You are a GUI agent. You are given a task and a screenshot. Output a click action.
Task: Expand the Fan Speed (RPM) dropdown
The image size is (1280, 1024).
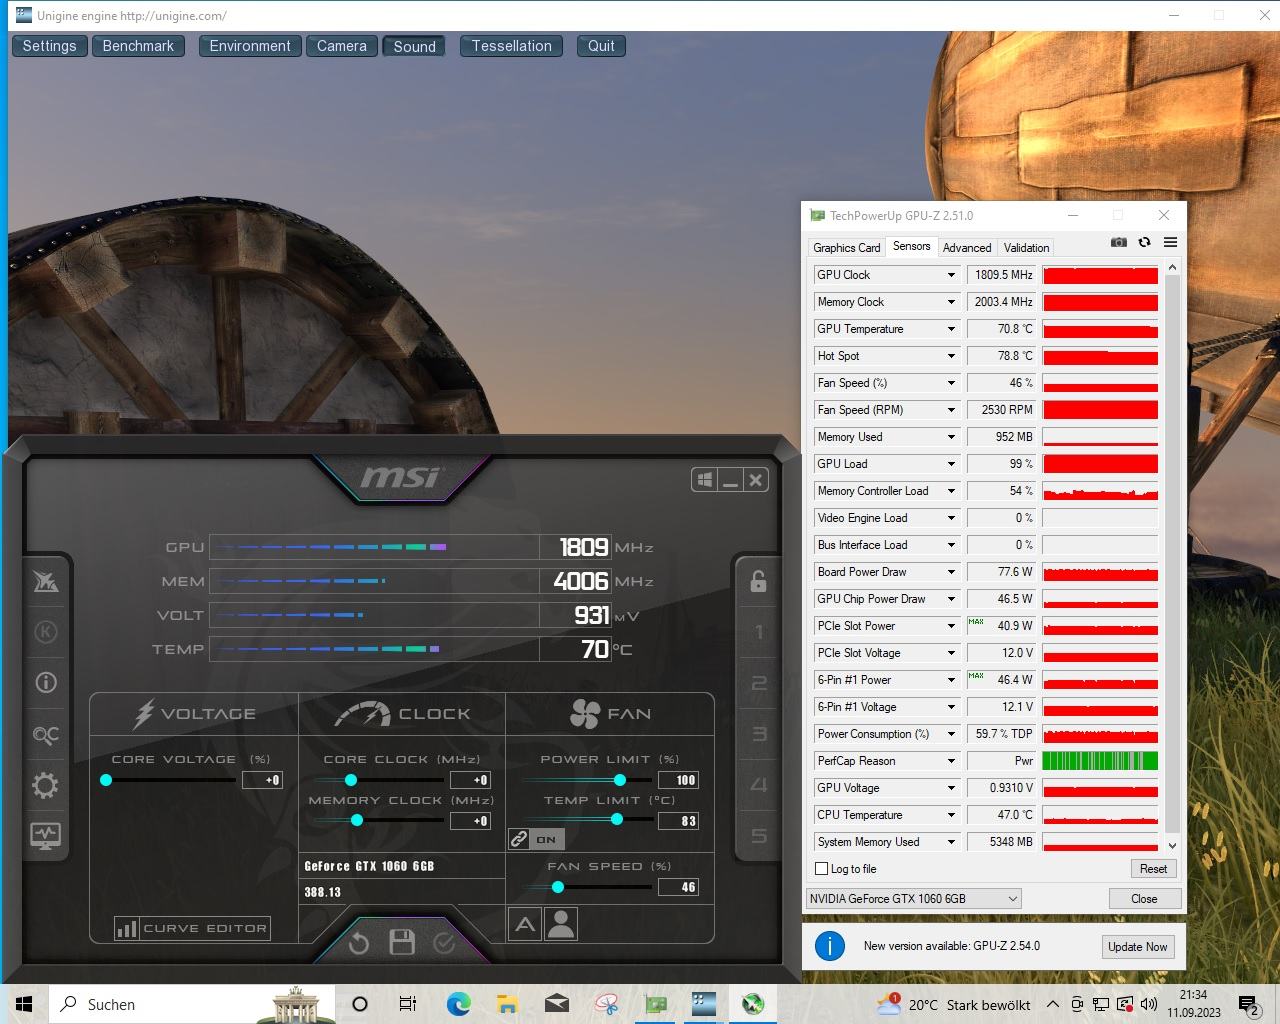(x=951, y=410)
